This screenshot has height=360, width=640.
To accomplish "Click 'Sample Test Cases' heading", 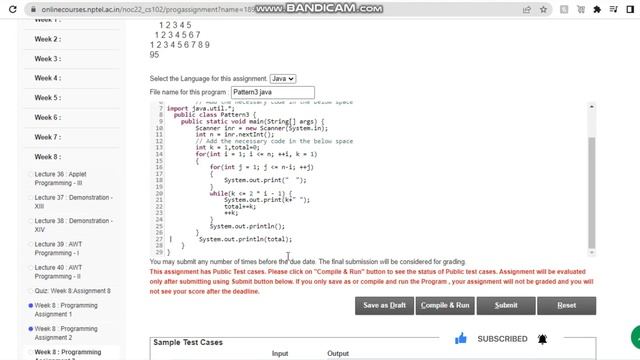I will (188, 342).
